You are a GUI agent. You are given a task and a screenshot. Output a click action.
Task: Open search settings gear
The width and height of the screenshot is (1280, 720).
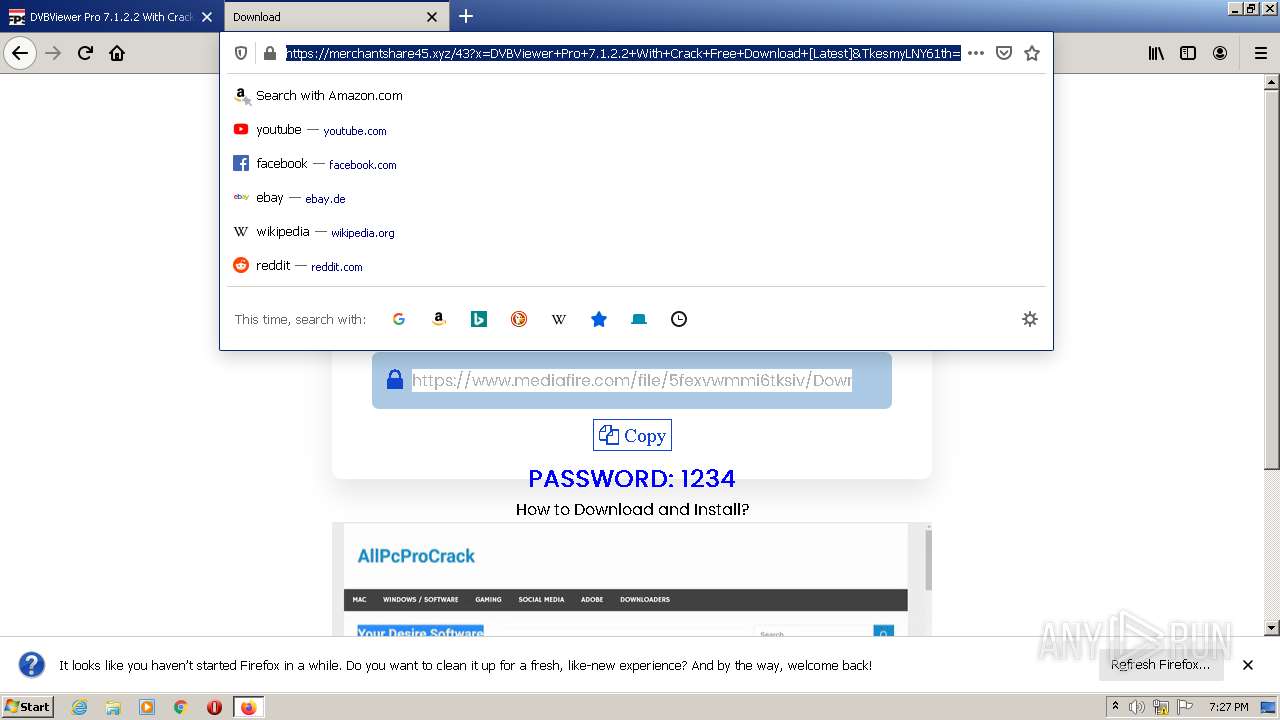(x=1030, y=319)
